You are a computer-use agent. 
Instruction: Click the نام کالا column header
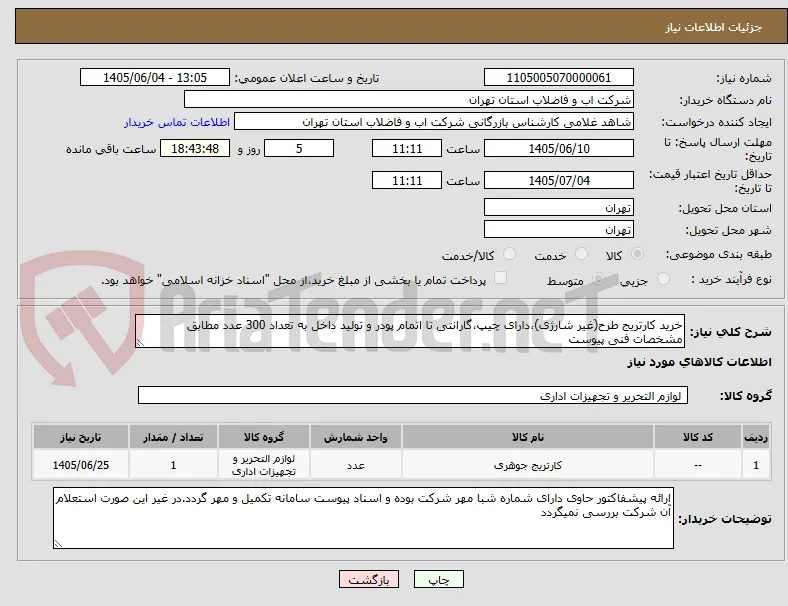coord(528,437)
